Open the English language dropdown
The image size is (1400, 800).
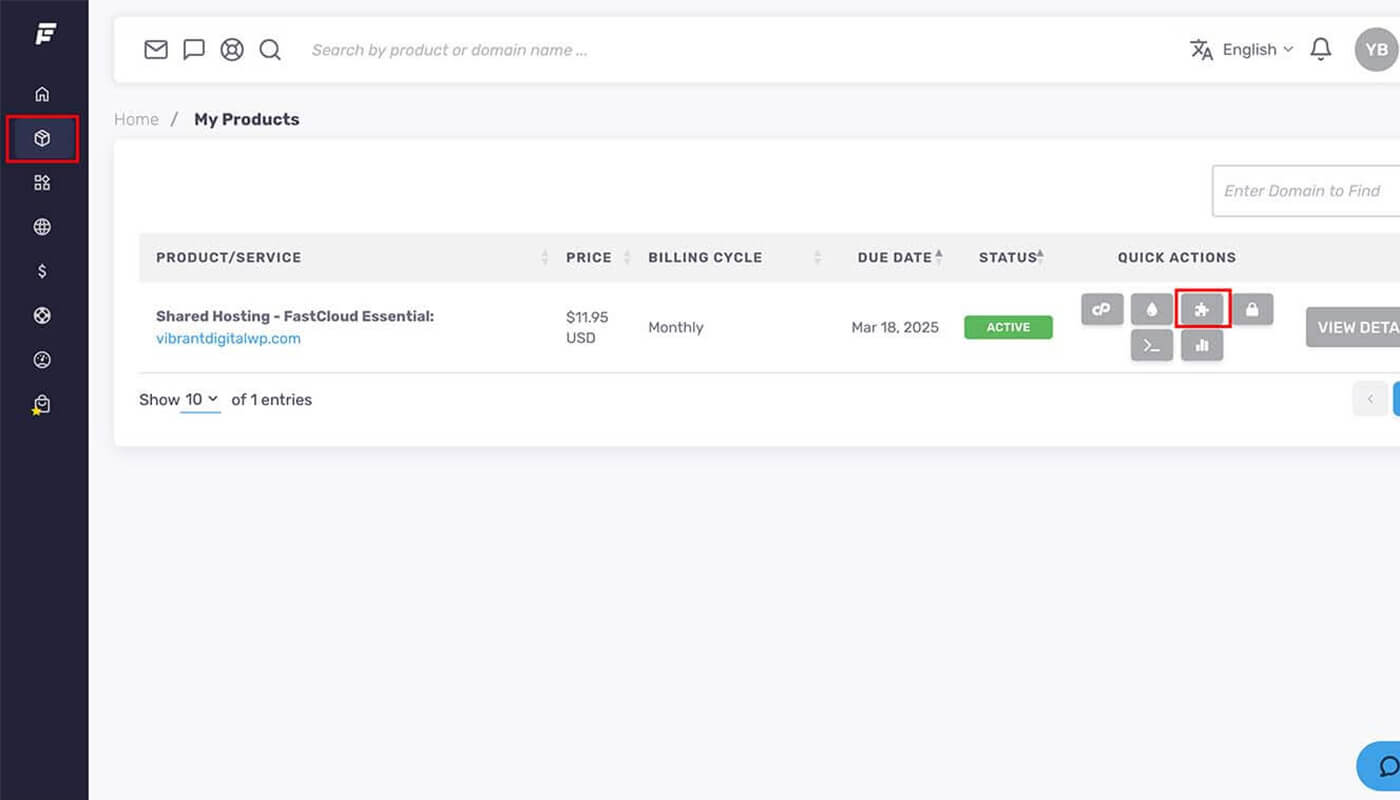[x=1241, y=49]
